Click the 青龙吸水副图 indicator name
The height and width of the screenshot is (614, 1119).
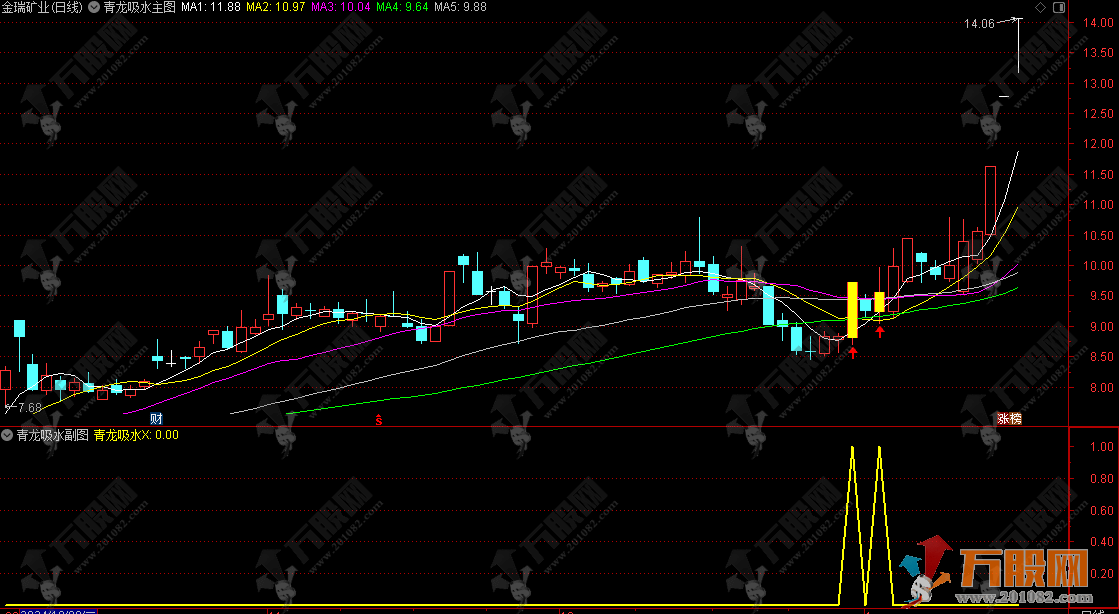click(x=53, y=435)
